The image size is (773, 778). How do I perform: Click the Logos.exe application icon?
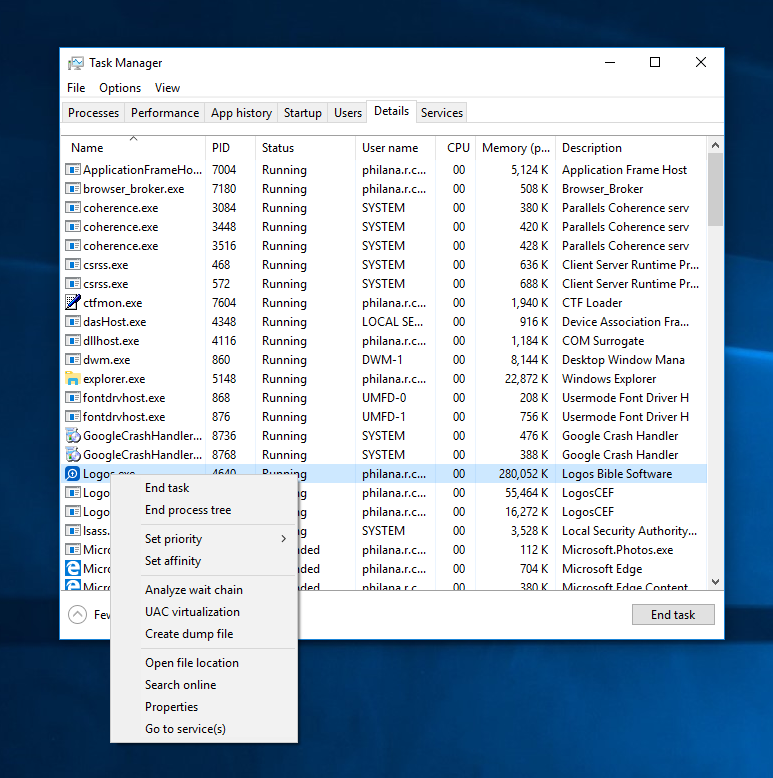click(x=73, y=474)
